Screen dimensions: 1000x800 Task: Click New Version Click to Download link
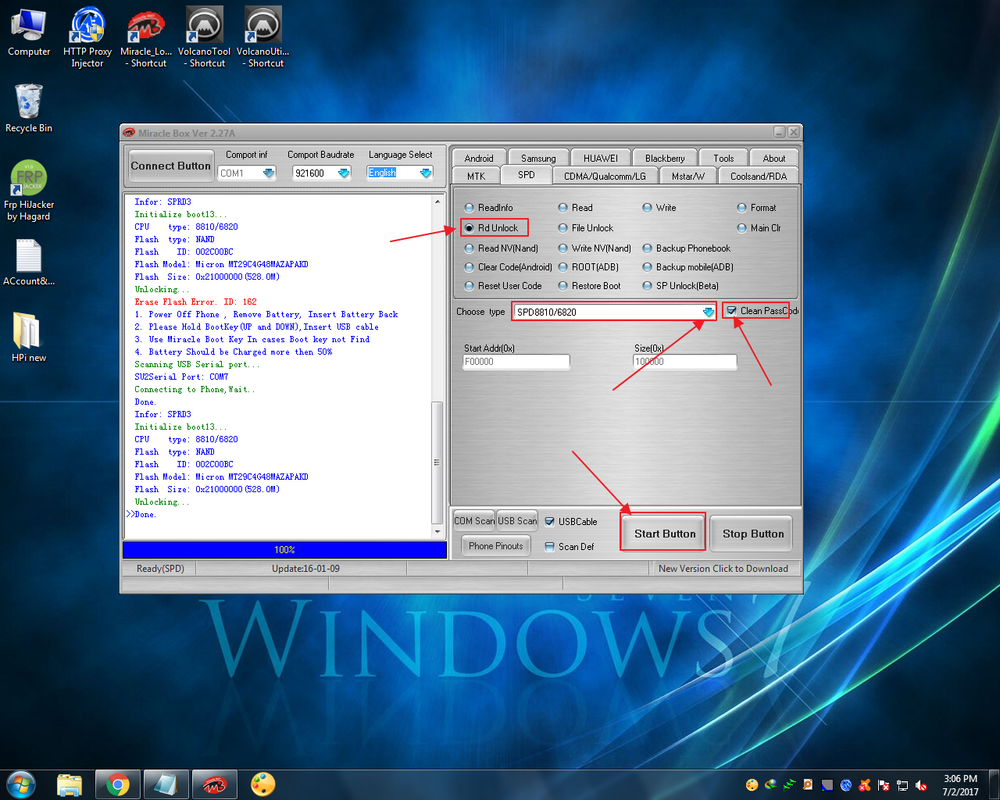723,568
